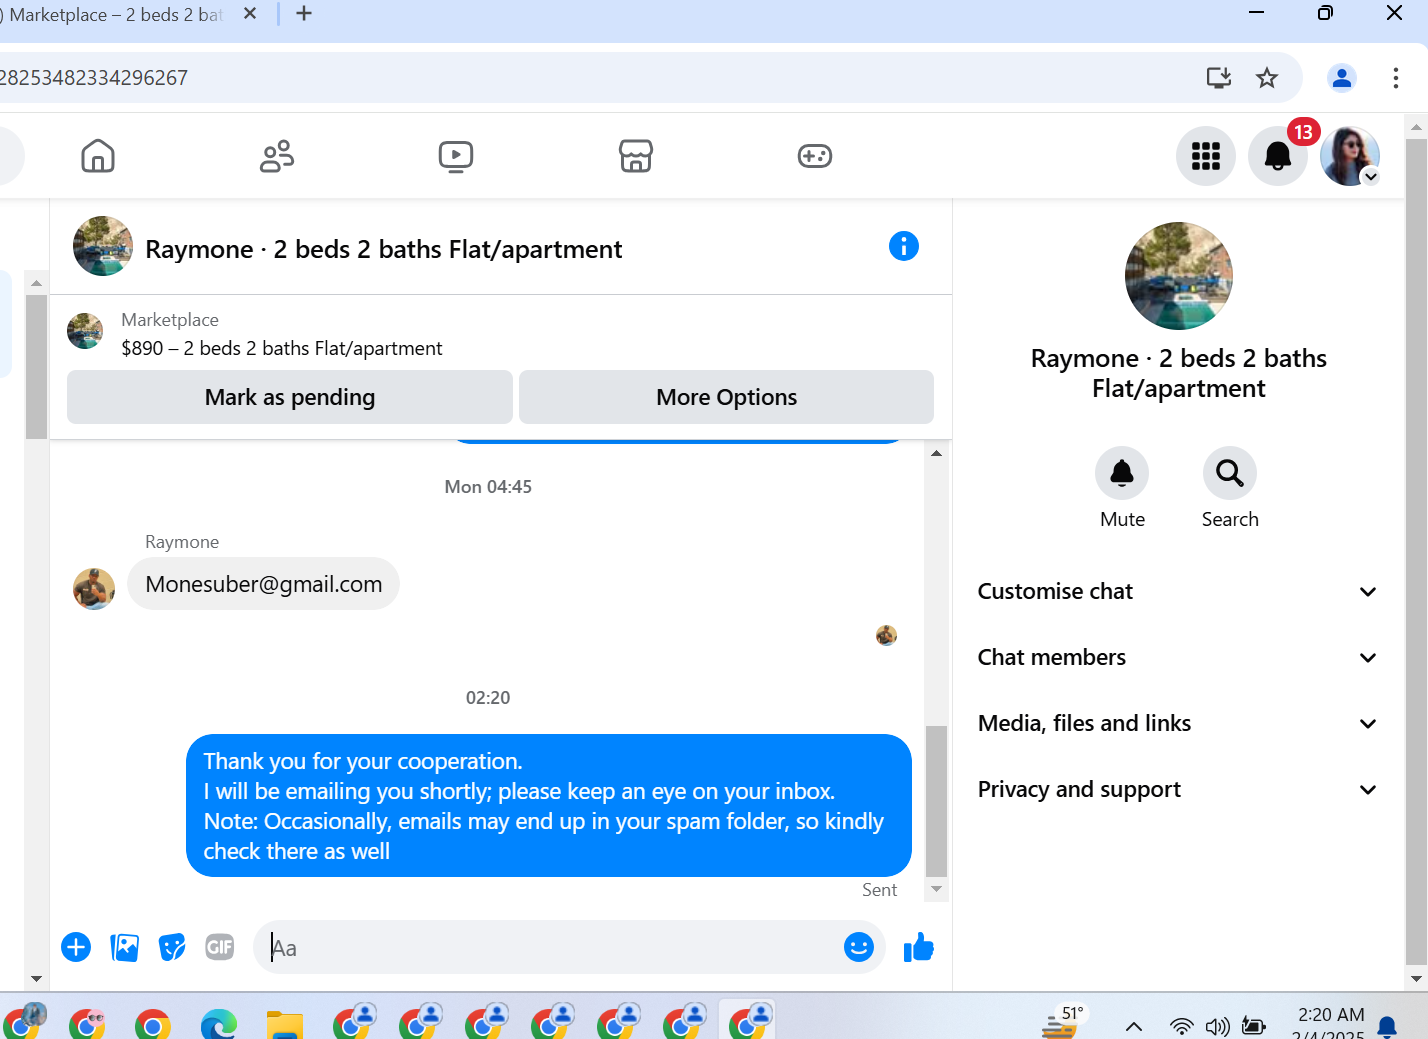This screenshot has width=1428, height=1039.
Task: Open the account profile picture menu
Action: pyautogui.click(x=1350, y=156)
